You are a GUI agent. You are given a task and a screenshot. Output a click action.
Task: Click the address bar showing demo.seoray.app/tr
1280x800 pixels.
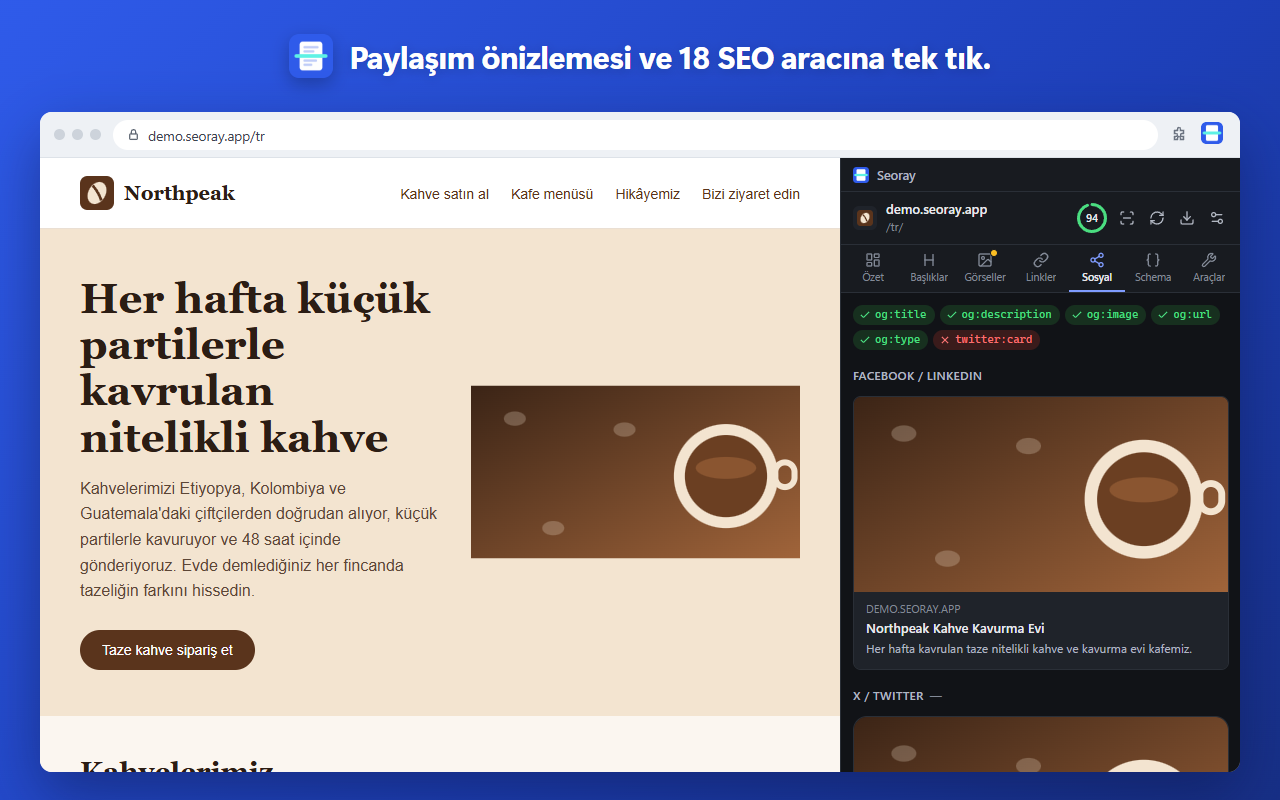click(x=636, y=135)
